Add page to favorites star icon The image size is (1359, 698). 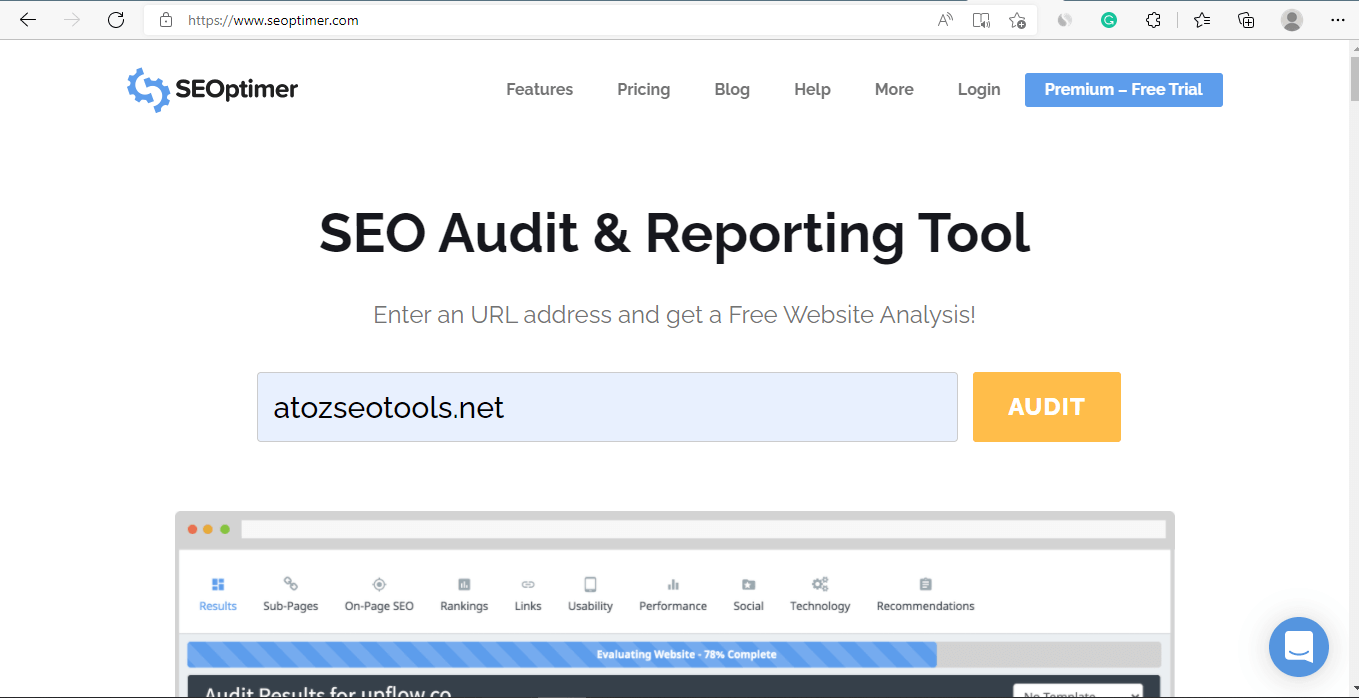tap(1017, 20)
